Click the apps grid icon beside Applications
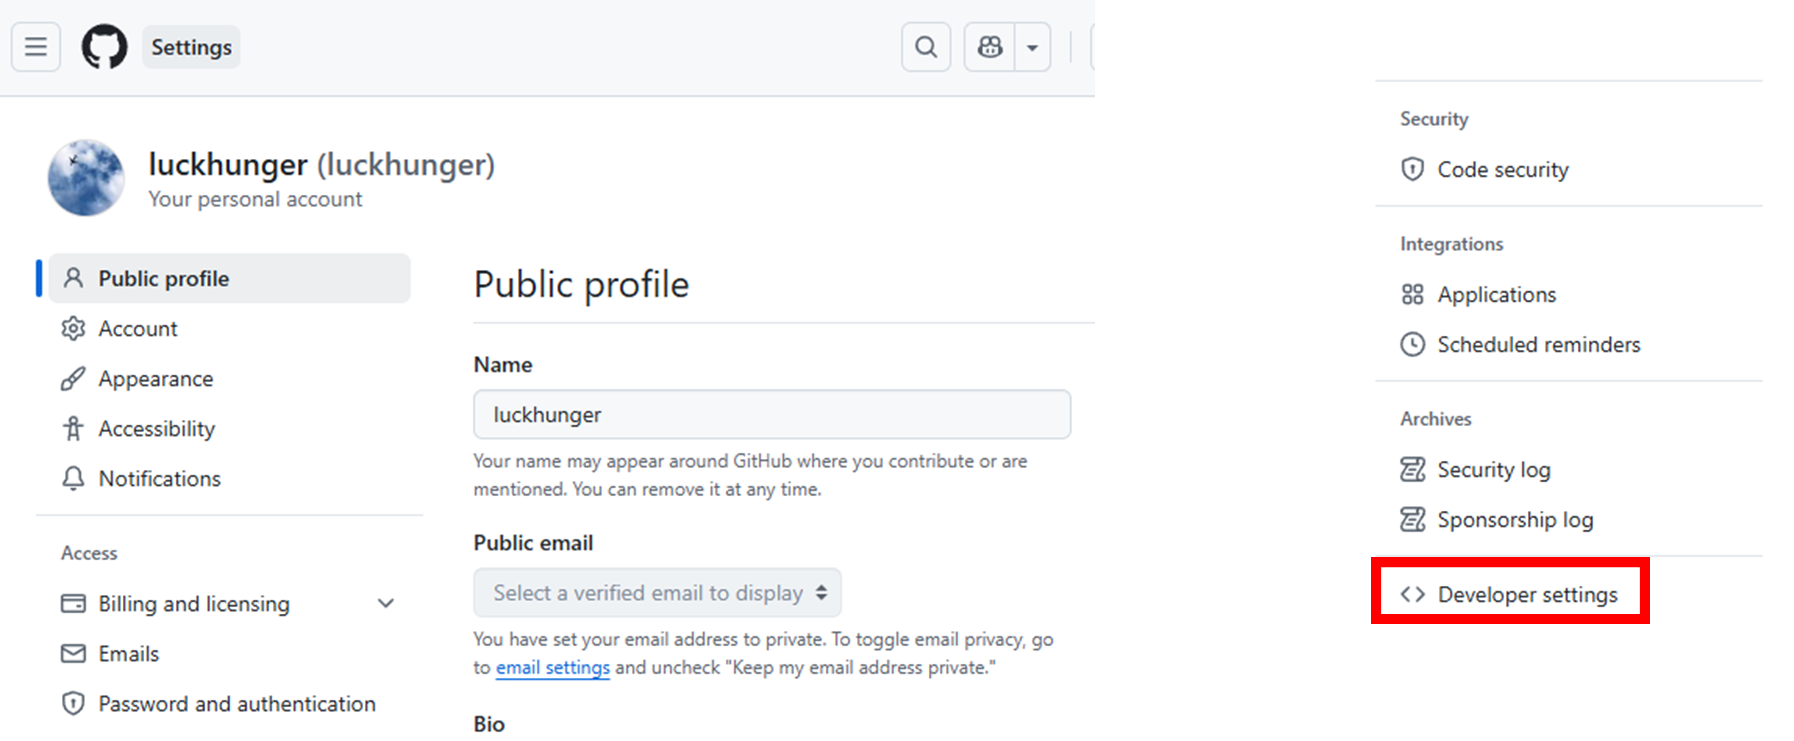The height and width of the screenshot is (741, 1794). (x=1412, y=294)
